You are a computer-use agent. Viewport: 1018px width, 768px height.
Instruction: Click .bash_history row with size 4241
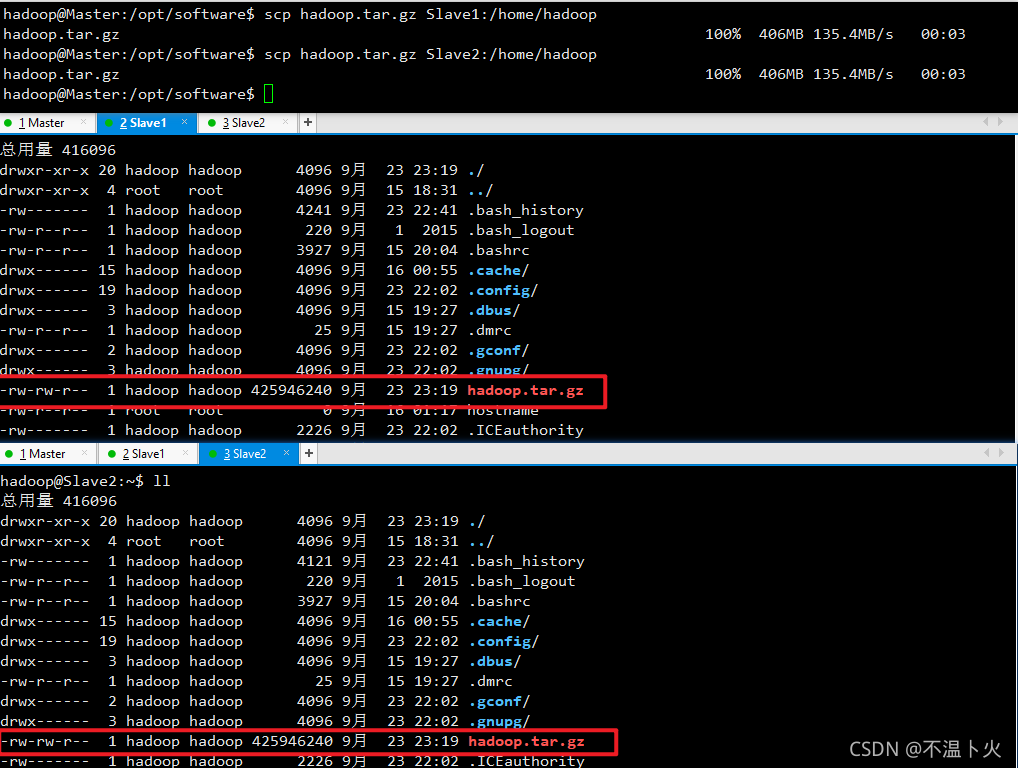pos(292,210)
